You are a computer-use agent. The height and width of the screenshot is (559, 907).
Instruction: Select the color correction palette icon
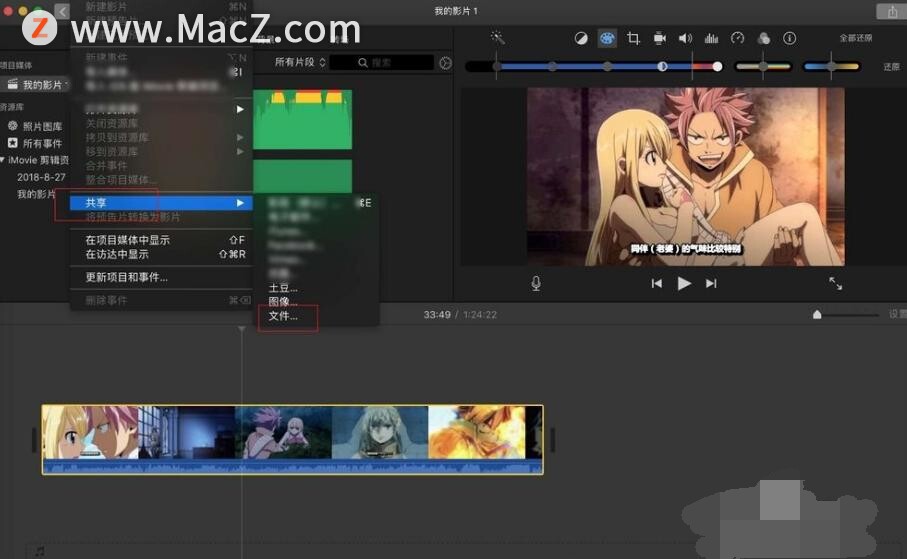(x=607, y=38)
